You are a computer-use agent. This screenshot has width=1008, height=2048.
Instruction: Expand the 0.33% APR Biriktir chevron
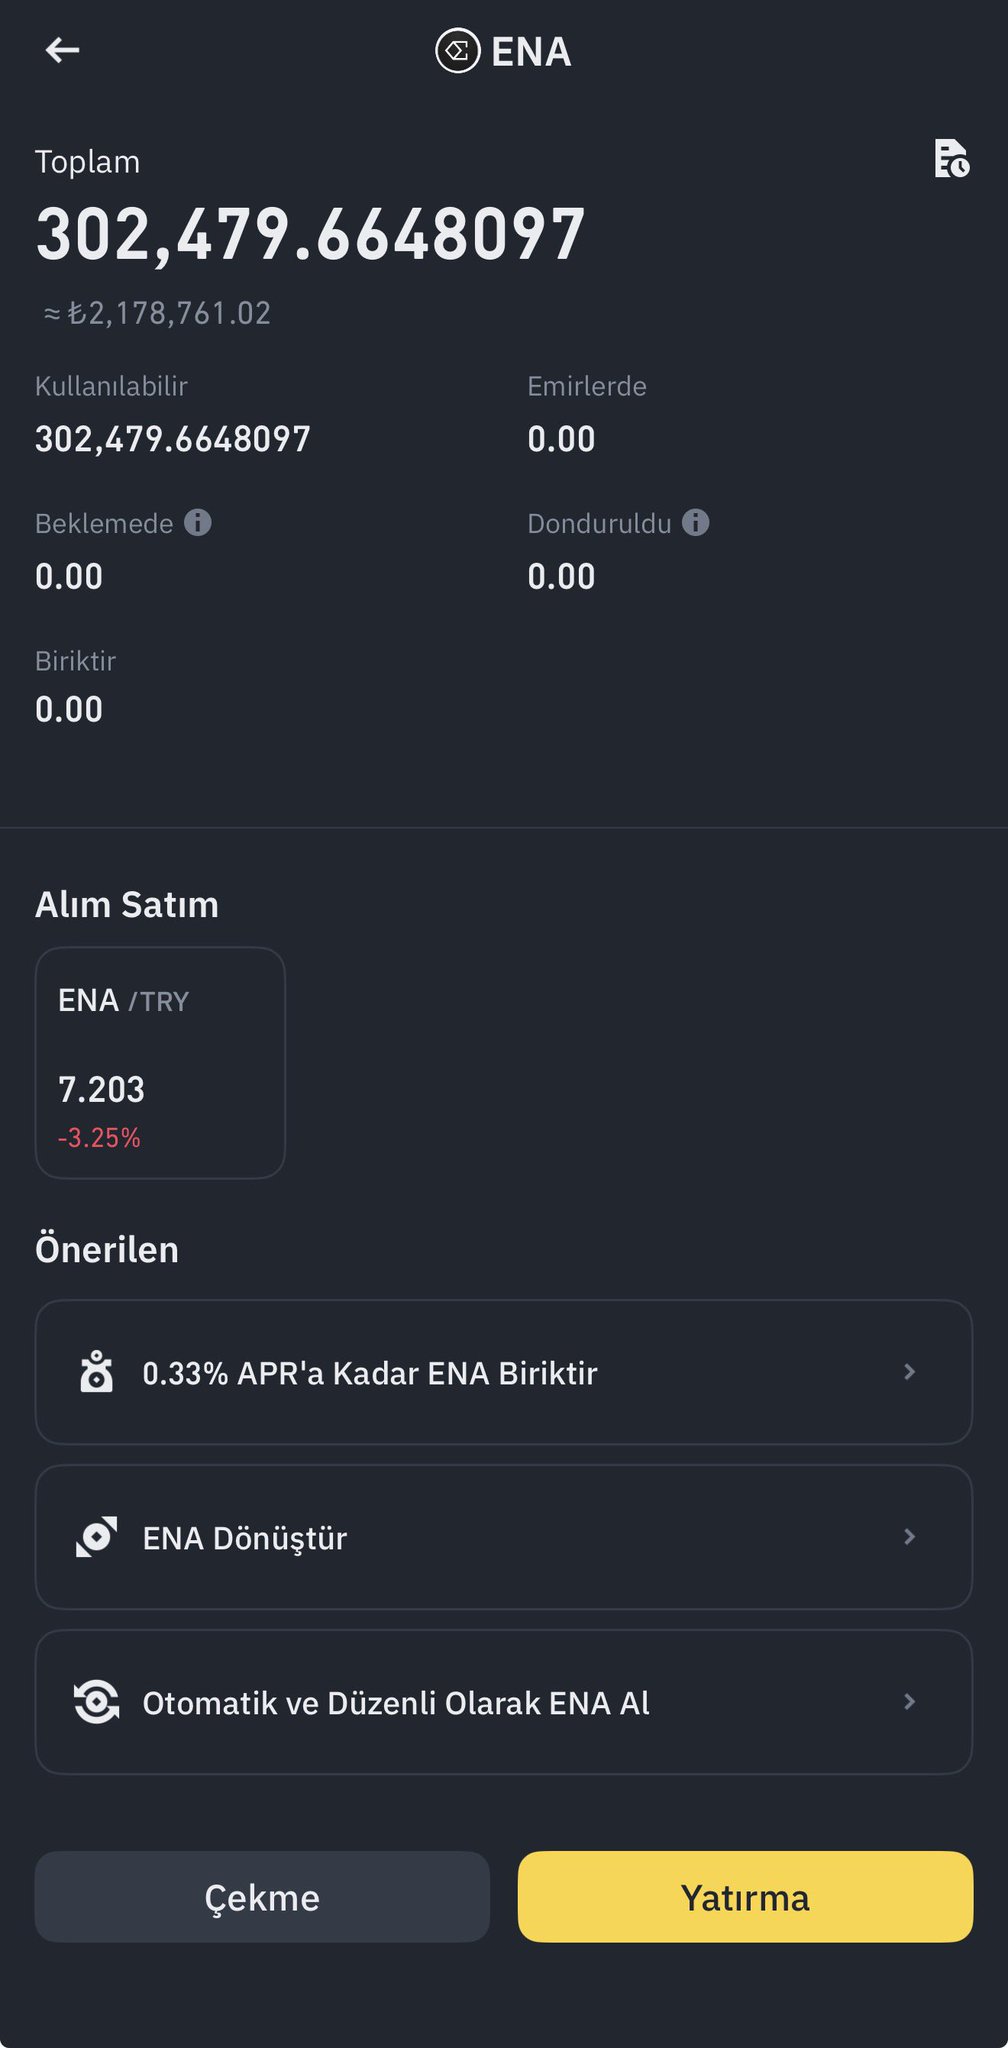click(x=909, y=1372)
